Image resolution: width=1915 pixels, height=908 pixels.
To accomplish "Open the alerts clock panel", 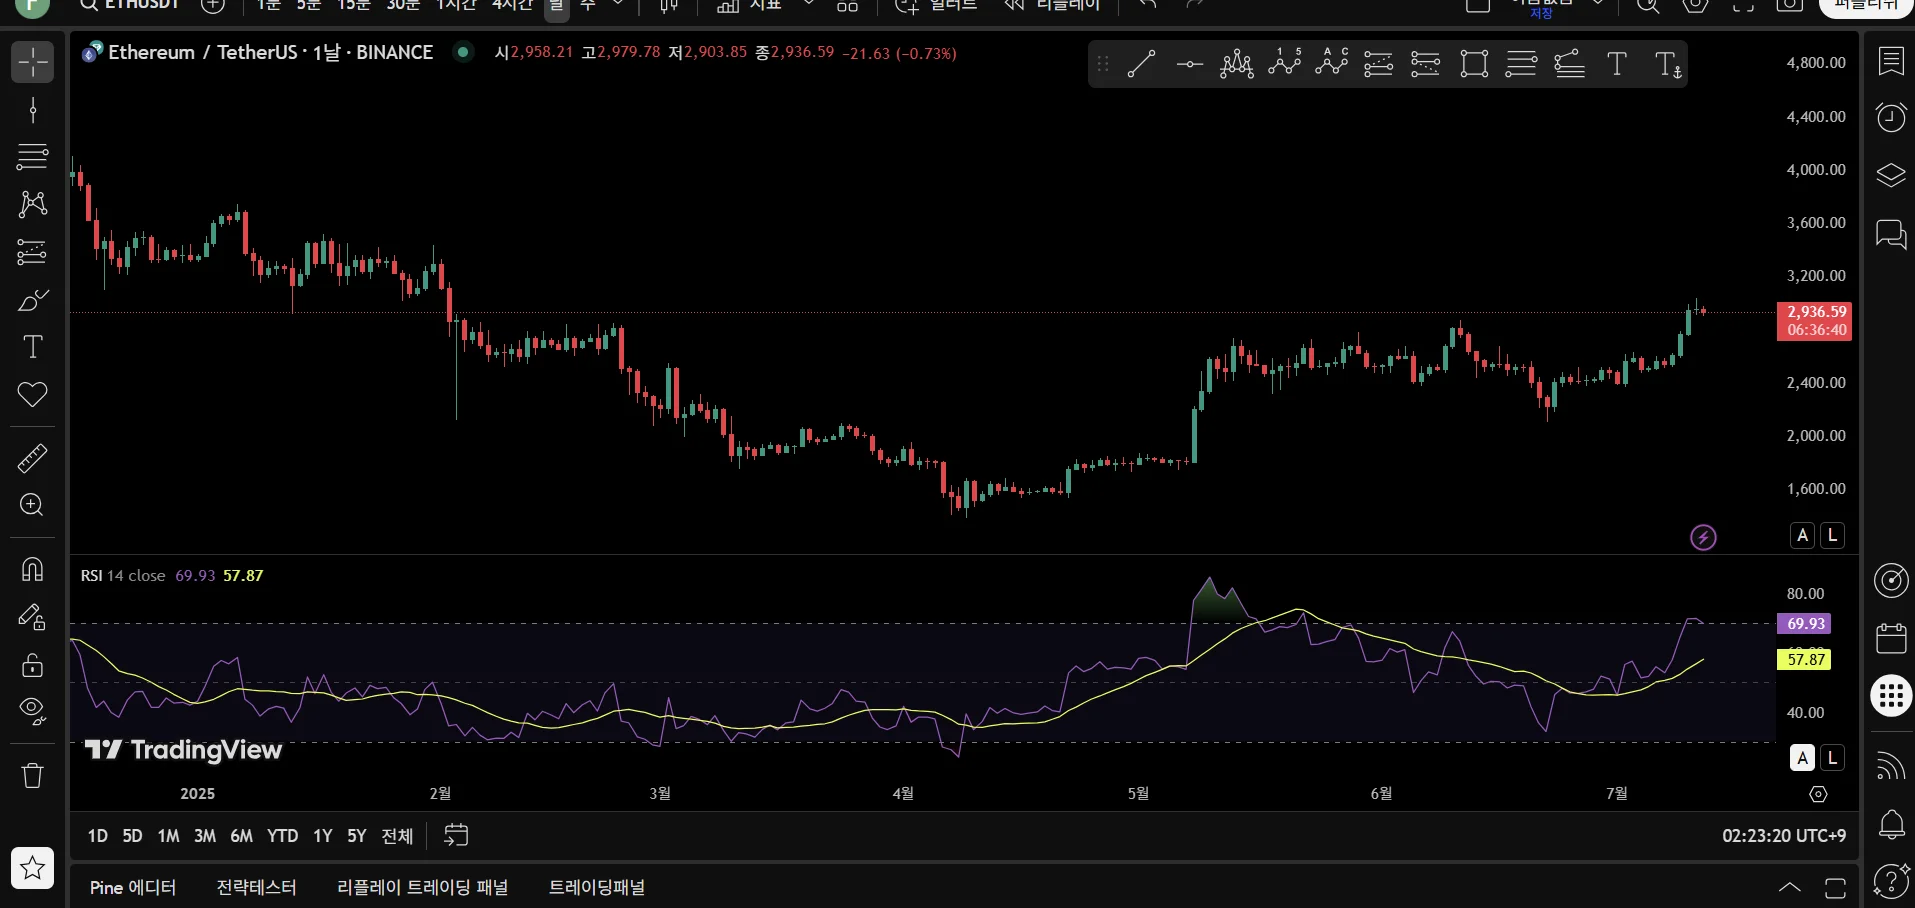I will point(1891,117).
